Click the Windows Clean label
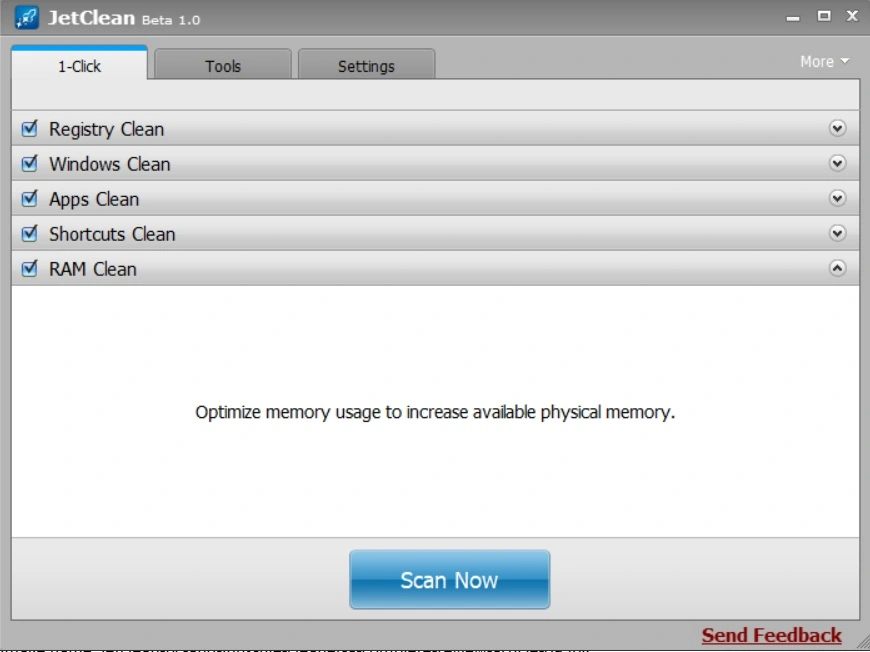Viewport: 870px width, 652px height. click(110, 164)
